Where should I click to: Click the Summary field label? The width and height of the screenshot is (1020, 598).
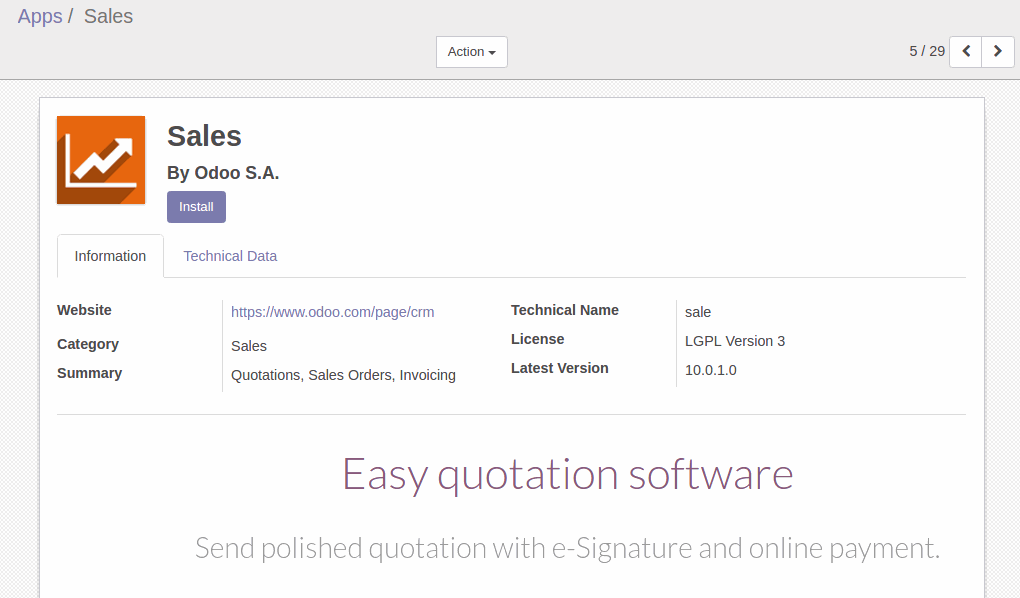click(x=89, y=374)
